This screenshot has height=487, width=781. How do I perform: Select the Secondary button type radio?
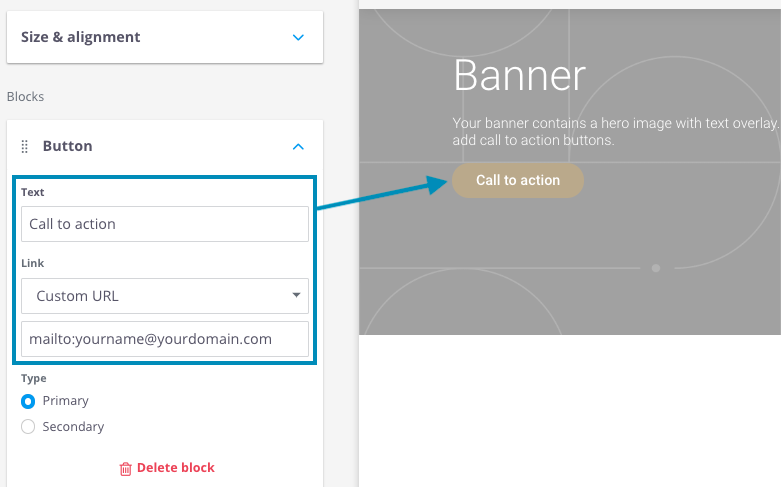pyautogui.click(x=28, y=427)
